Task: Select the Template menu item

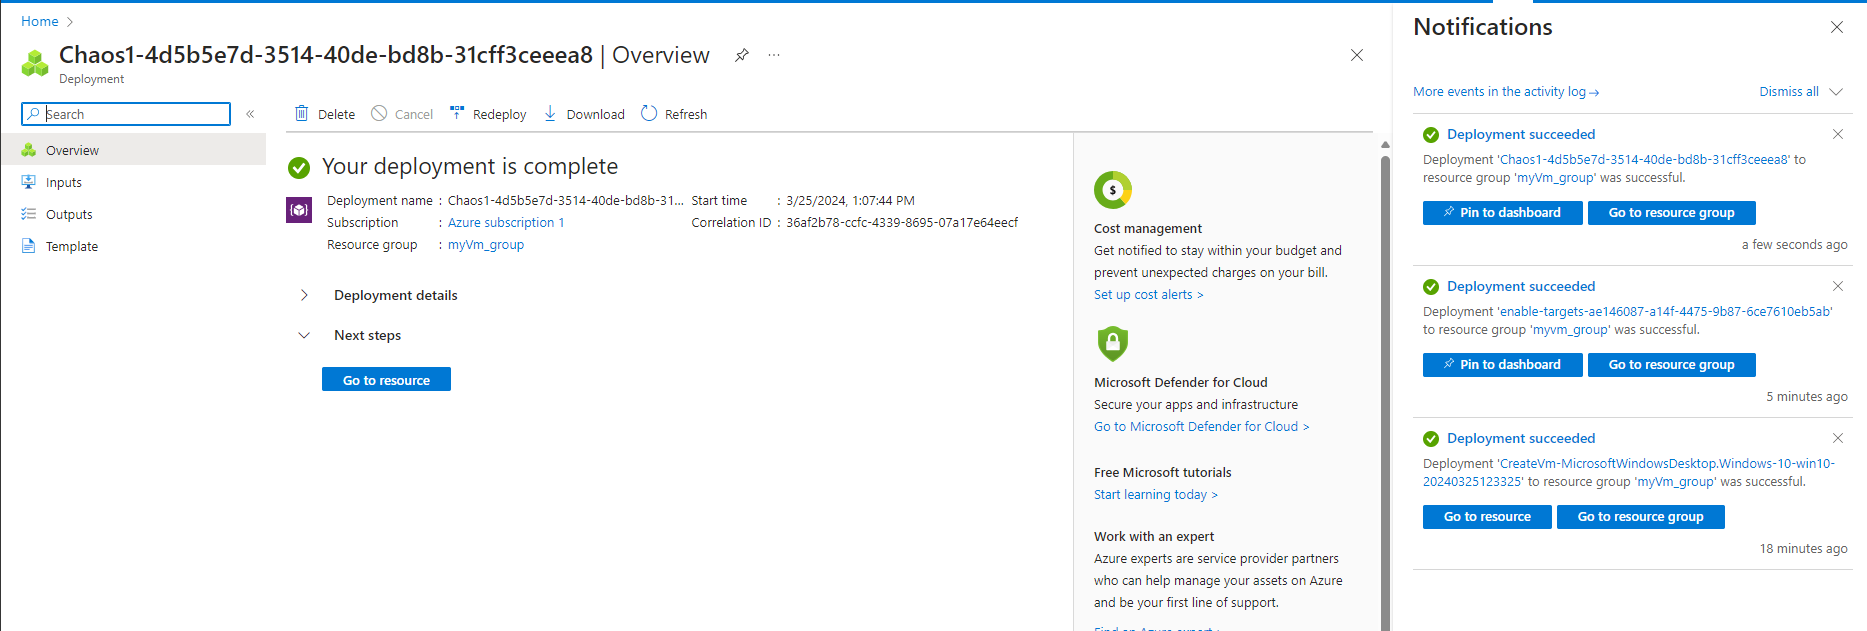Action: click(x=72, y=247)
